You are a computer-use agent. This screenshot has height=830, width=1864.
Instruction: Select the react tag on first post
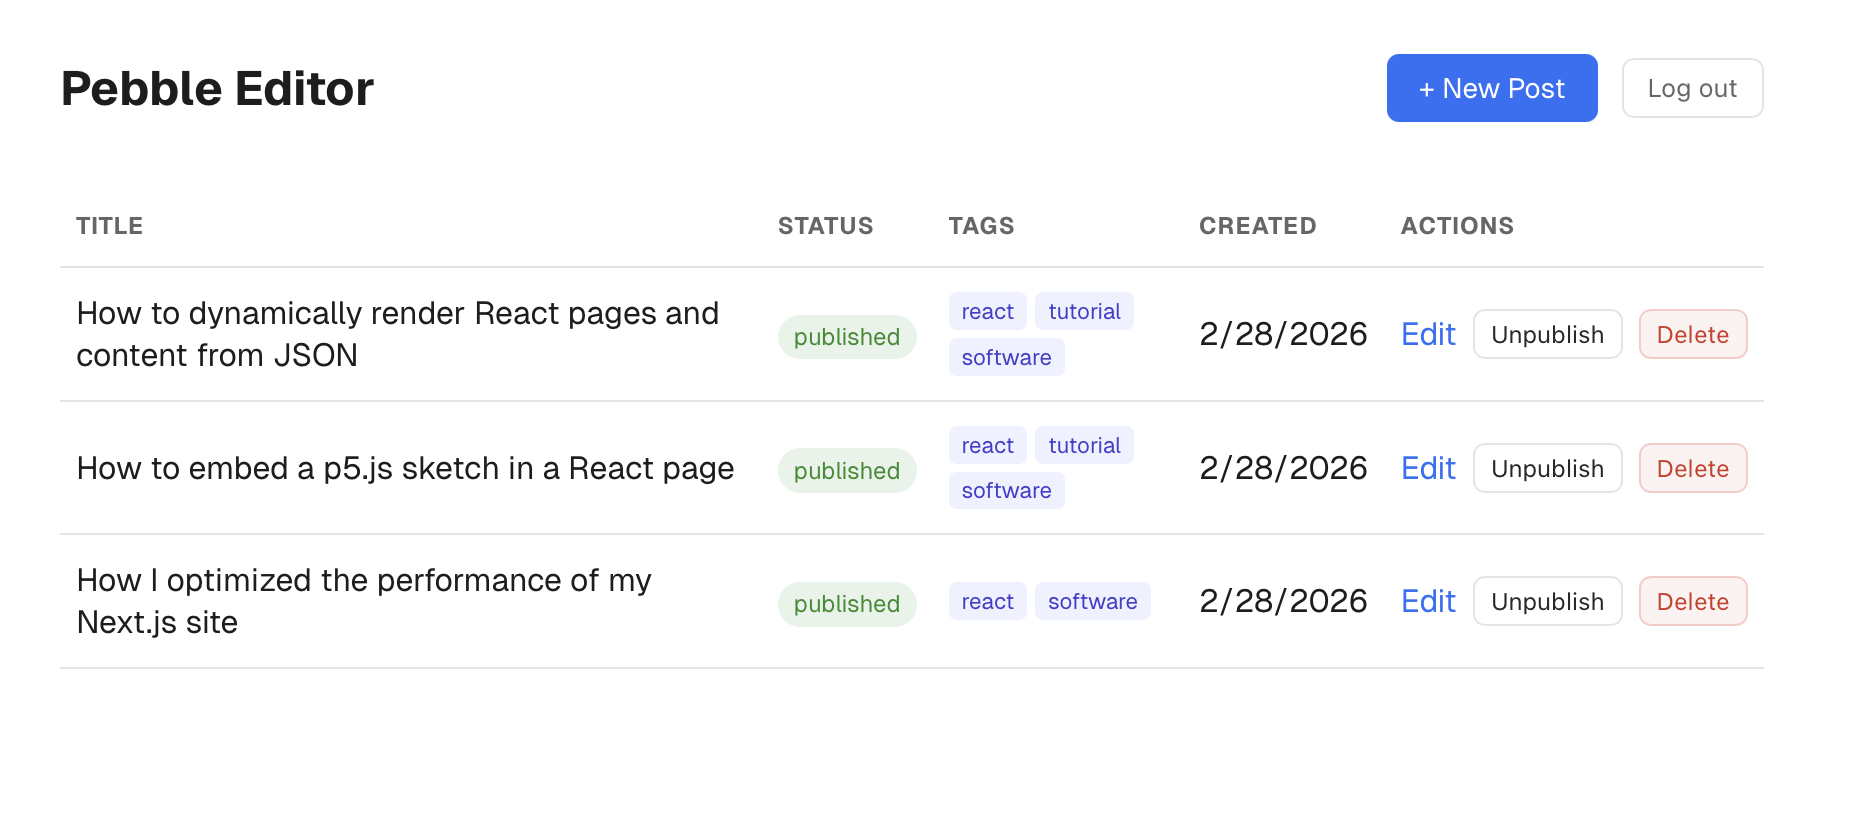pyautogui.click(x=987, y=312)
